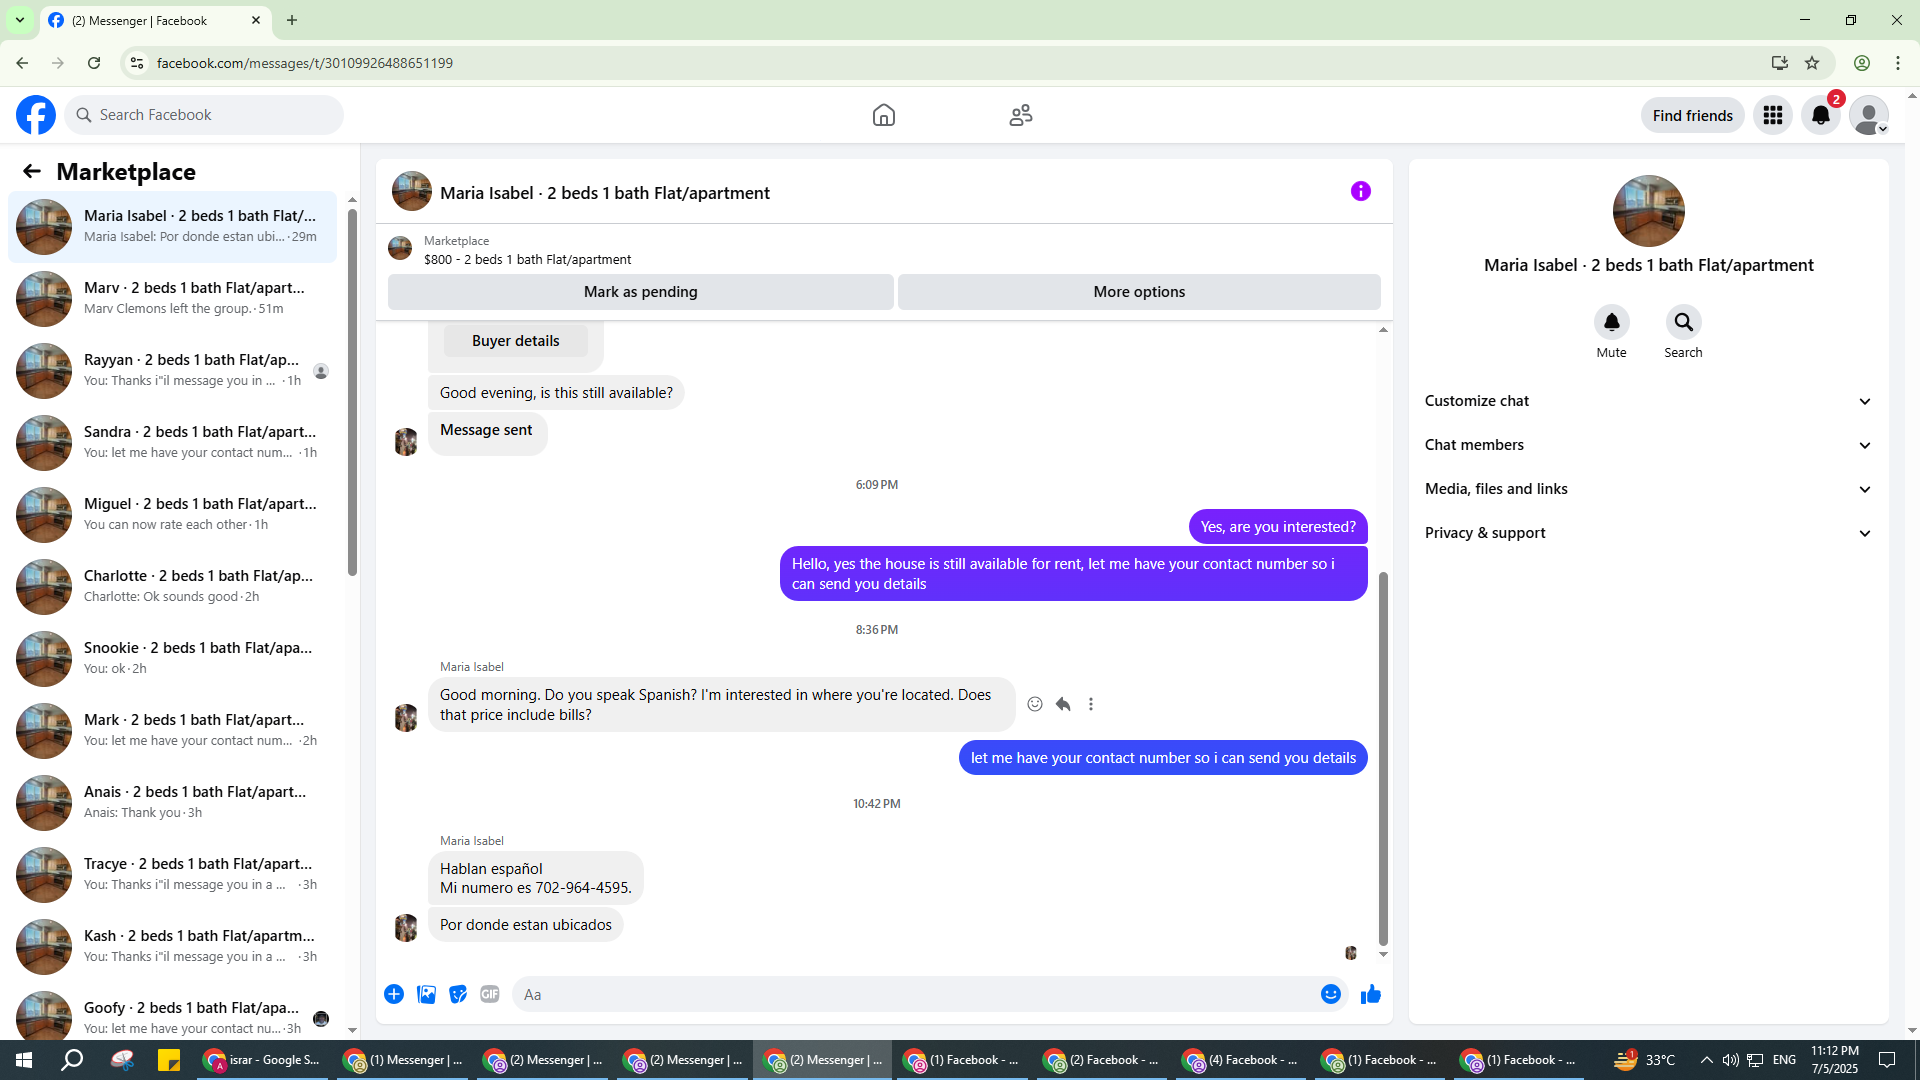The height and width of the screenshot is (1080, 1920).
Task: Choose a GIF to send
Action: click(489, 994)
